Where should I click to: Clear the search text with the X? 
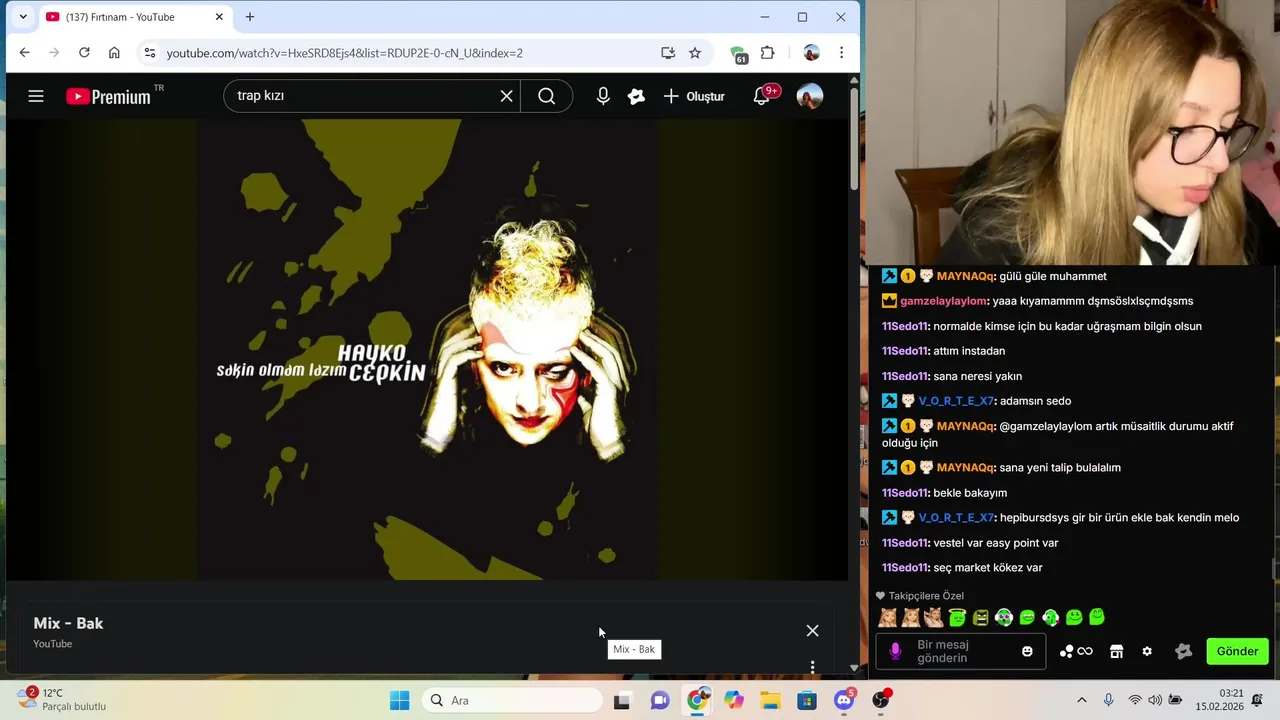click(x=507, y=96)
